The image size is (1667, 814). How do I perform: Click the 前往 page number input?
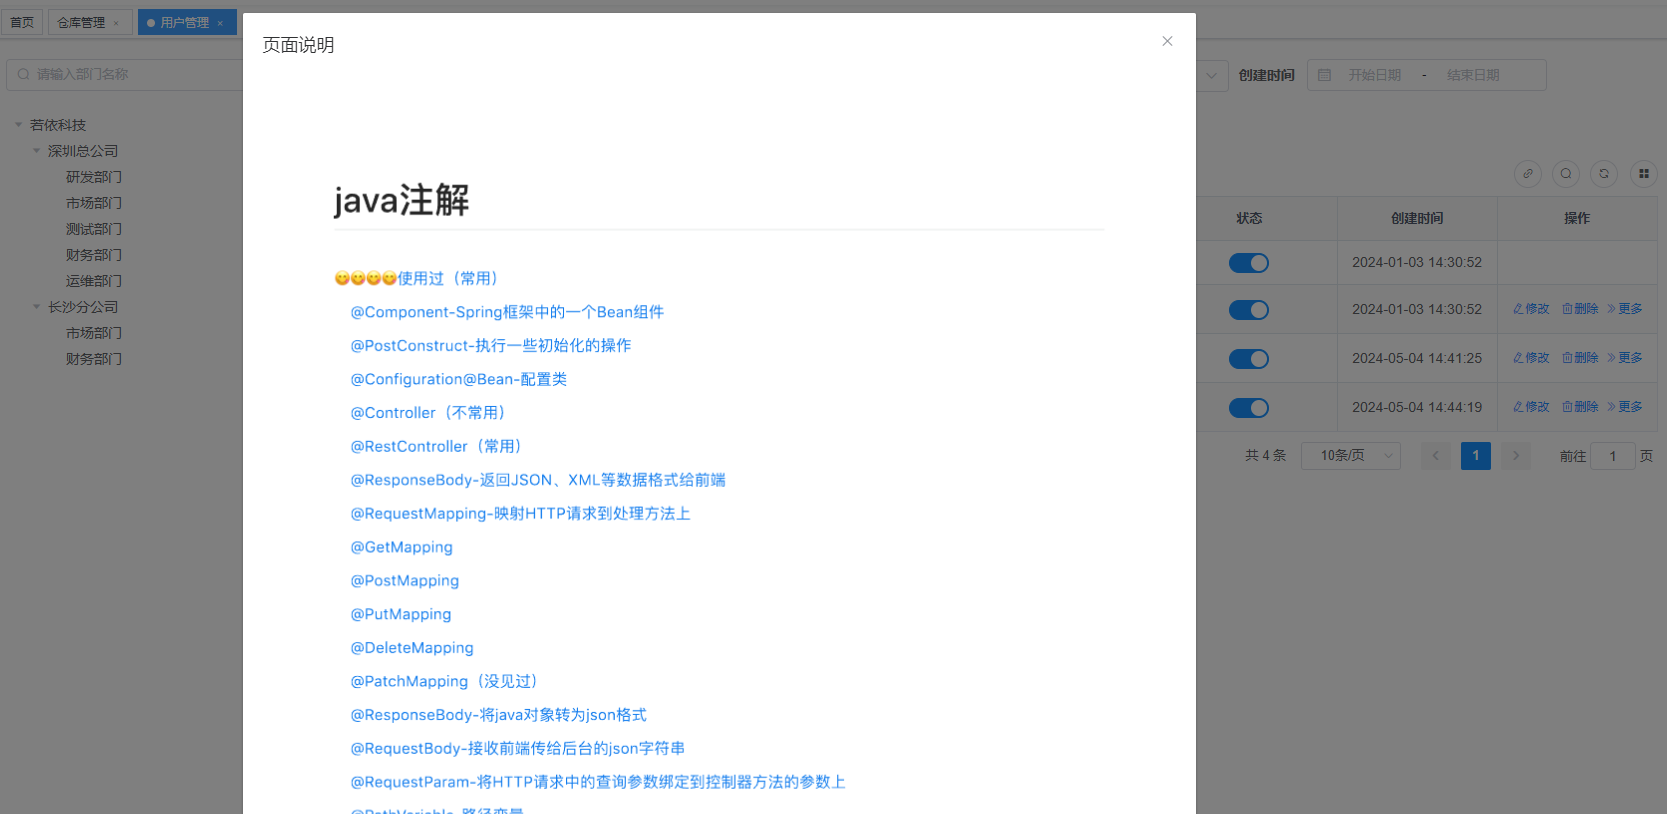pyautogui.click(x=1613, y=456)
